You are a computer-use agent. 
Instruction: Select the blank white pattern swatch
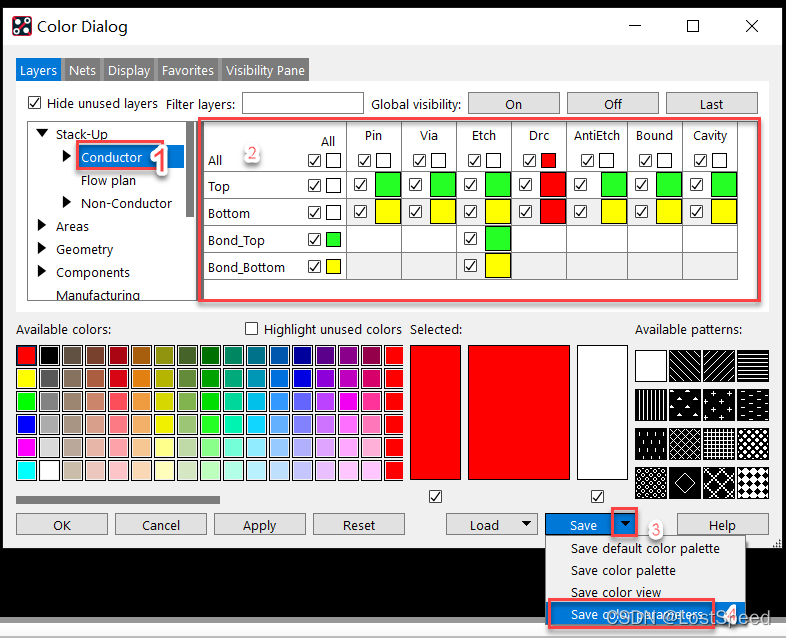pyautogui.click(x=650, y=365)
